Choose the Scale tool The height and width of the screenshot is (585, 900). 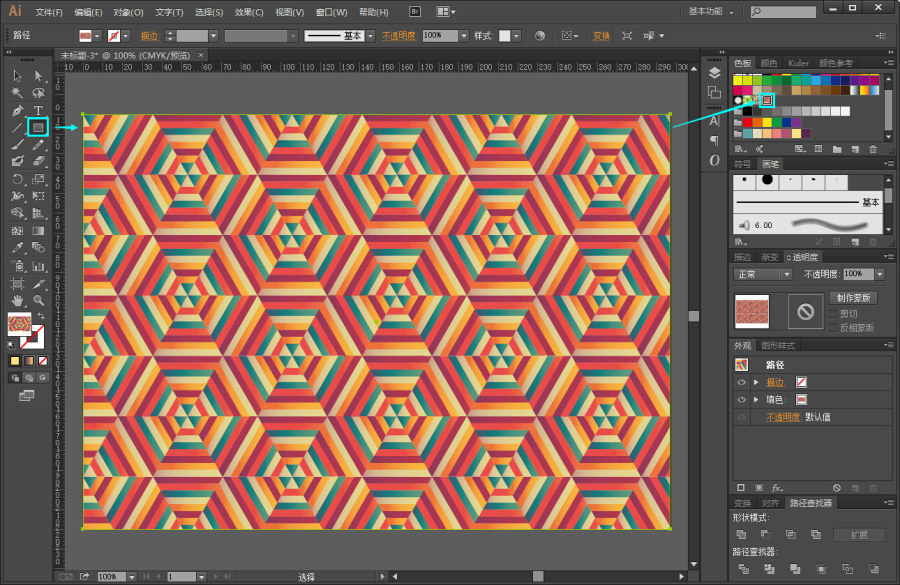(x=38, y=179)
